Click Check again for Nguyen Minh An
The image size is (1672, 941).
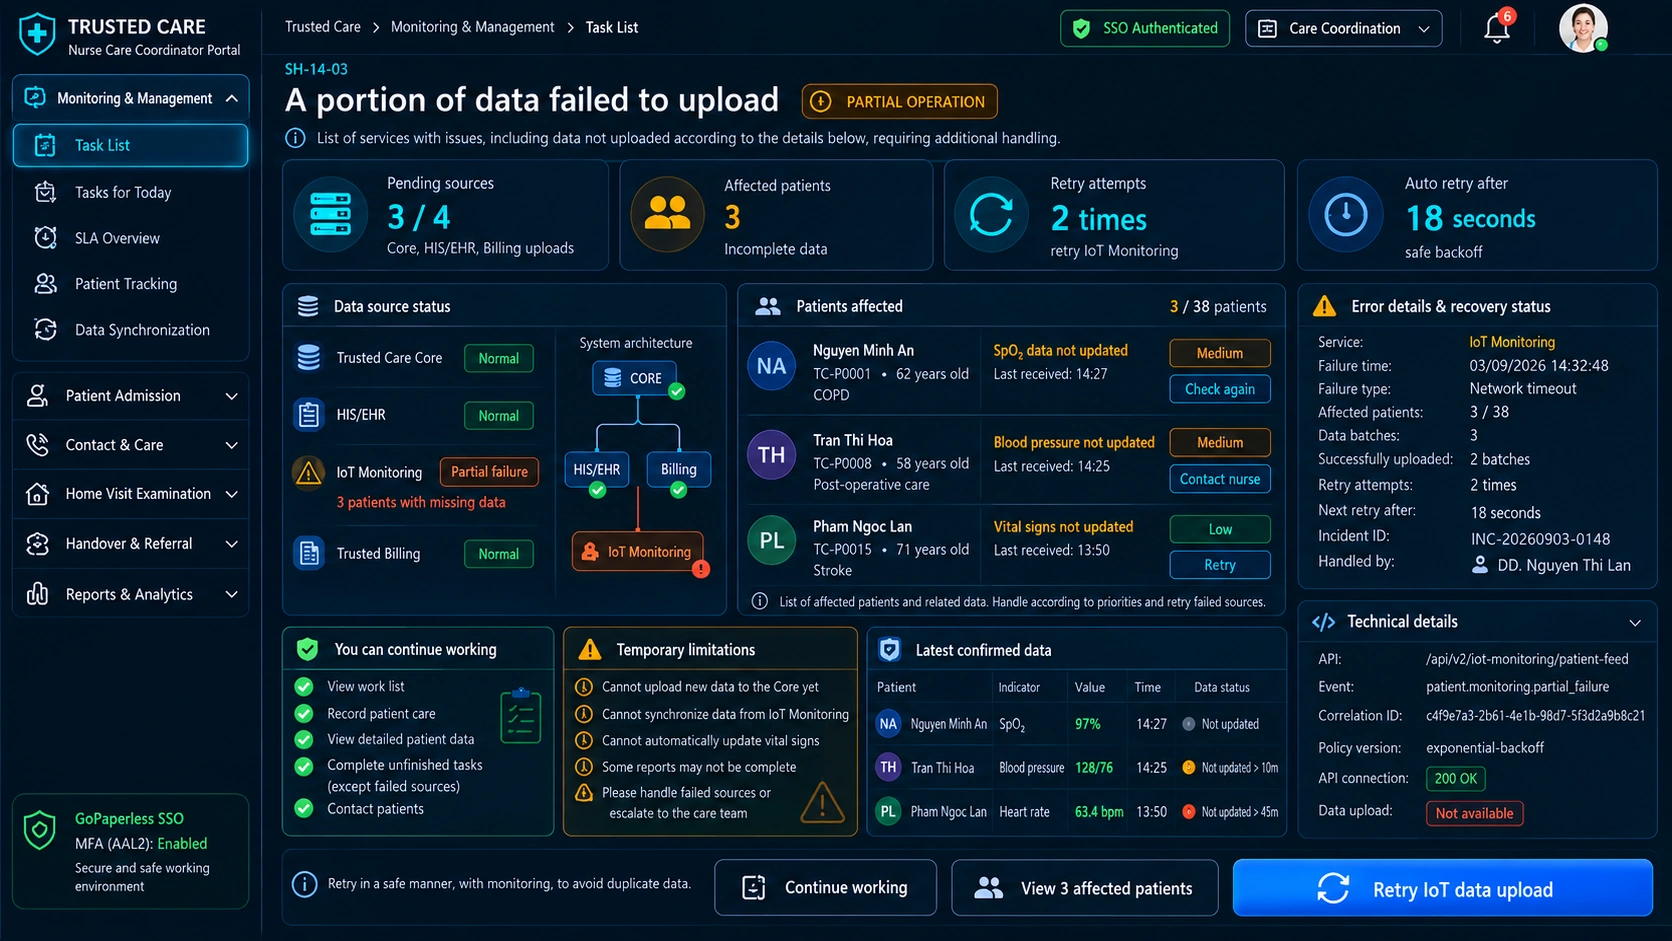tap(1220, 389)
